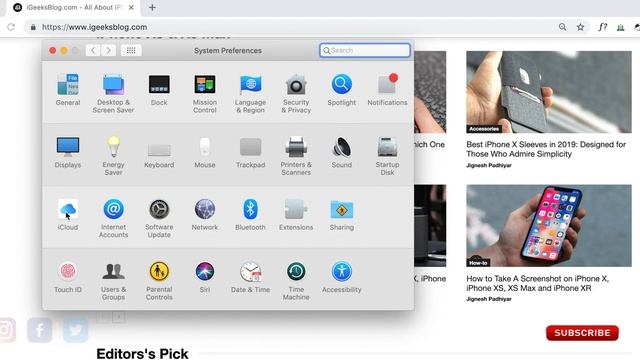Click the iPhone X sleeve article thumbnail

[x=549, y=92]
